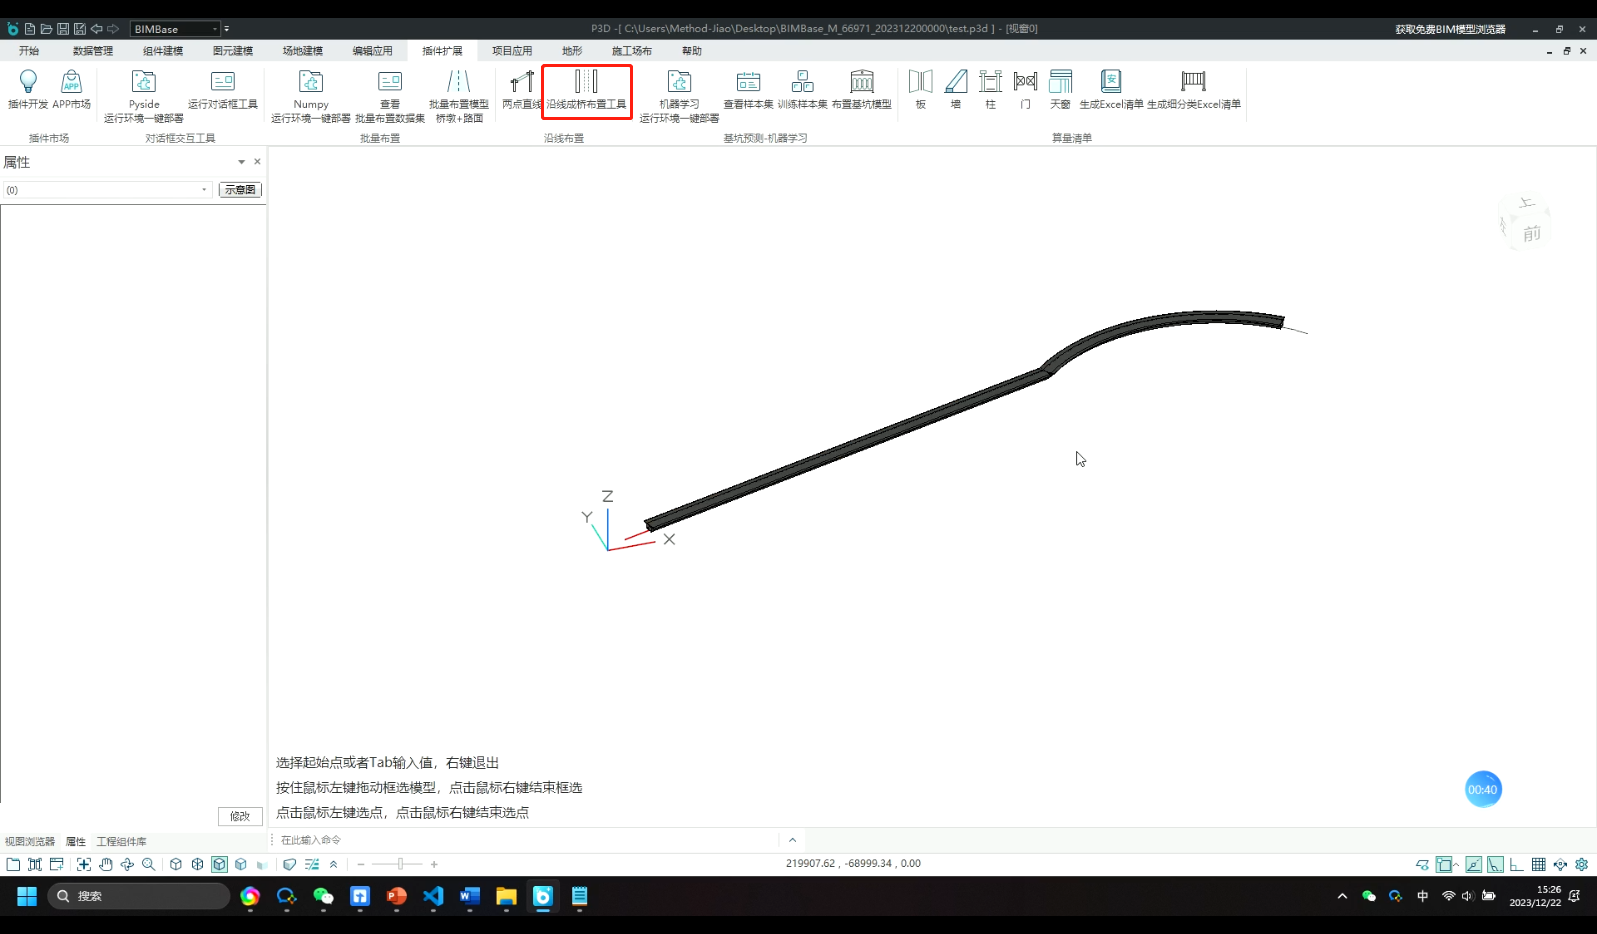
Task: Toggle the grid display in status bar
Action: click(1538, 864)
